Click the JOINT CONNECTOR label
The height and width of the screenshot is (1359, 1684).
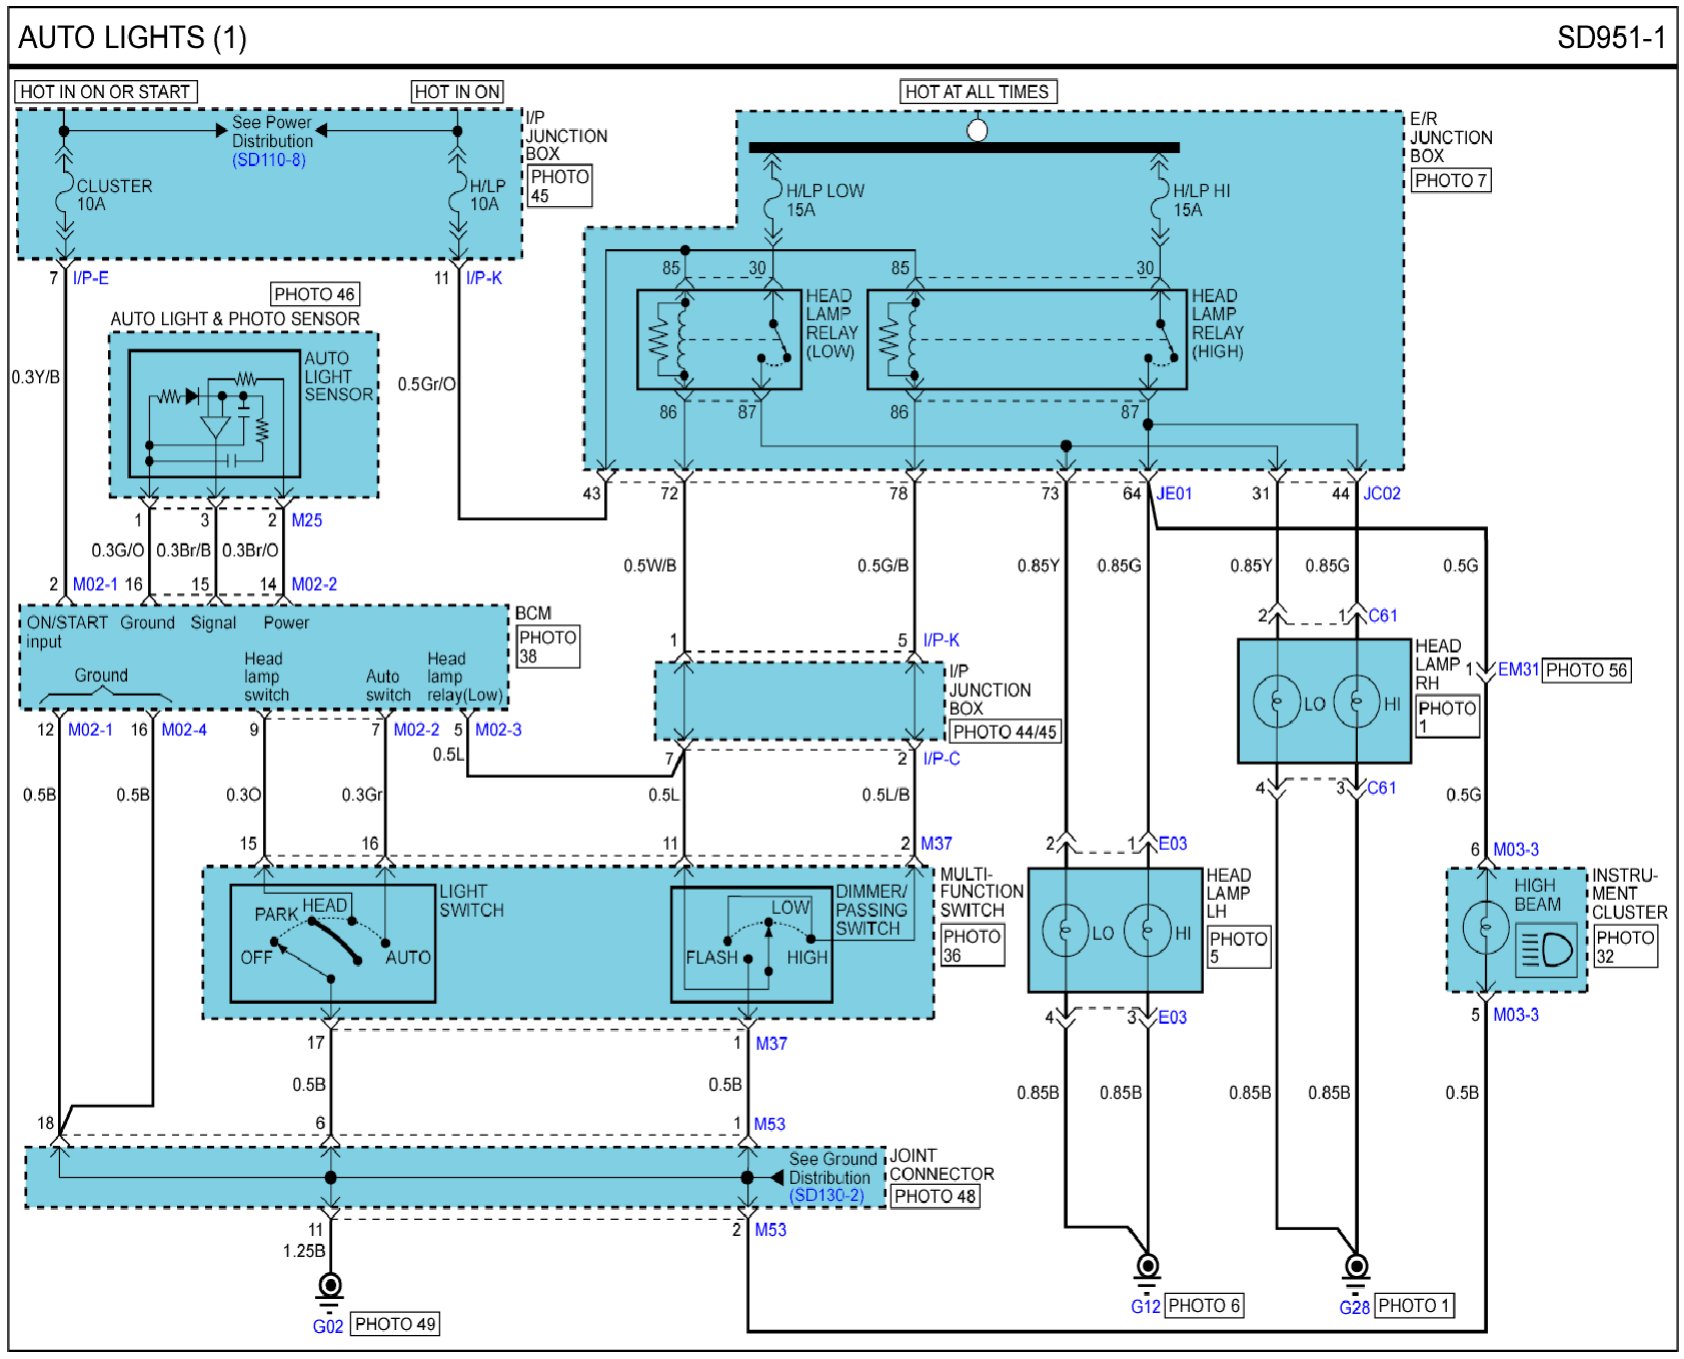coord(942,1165)
